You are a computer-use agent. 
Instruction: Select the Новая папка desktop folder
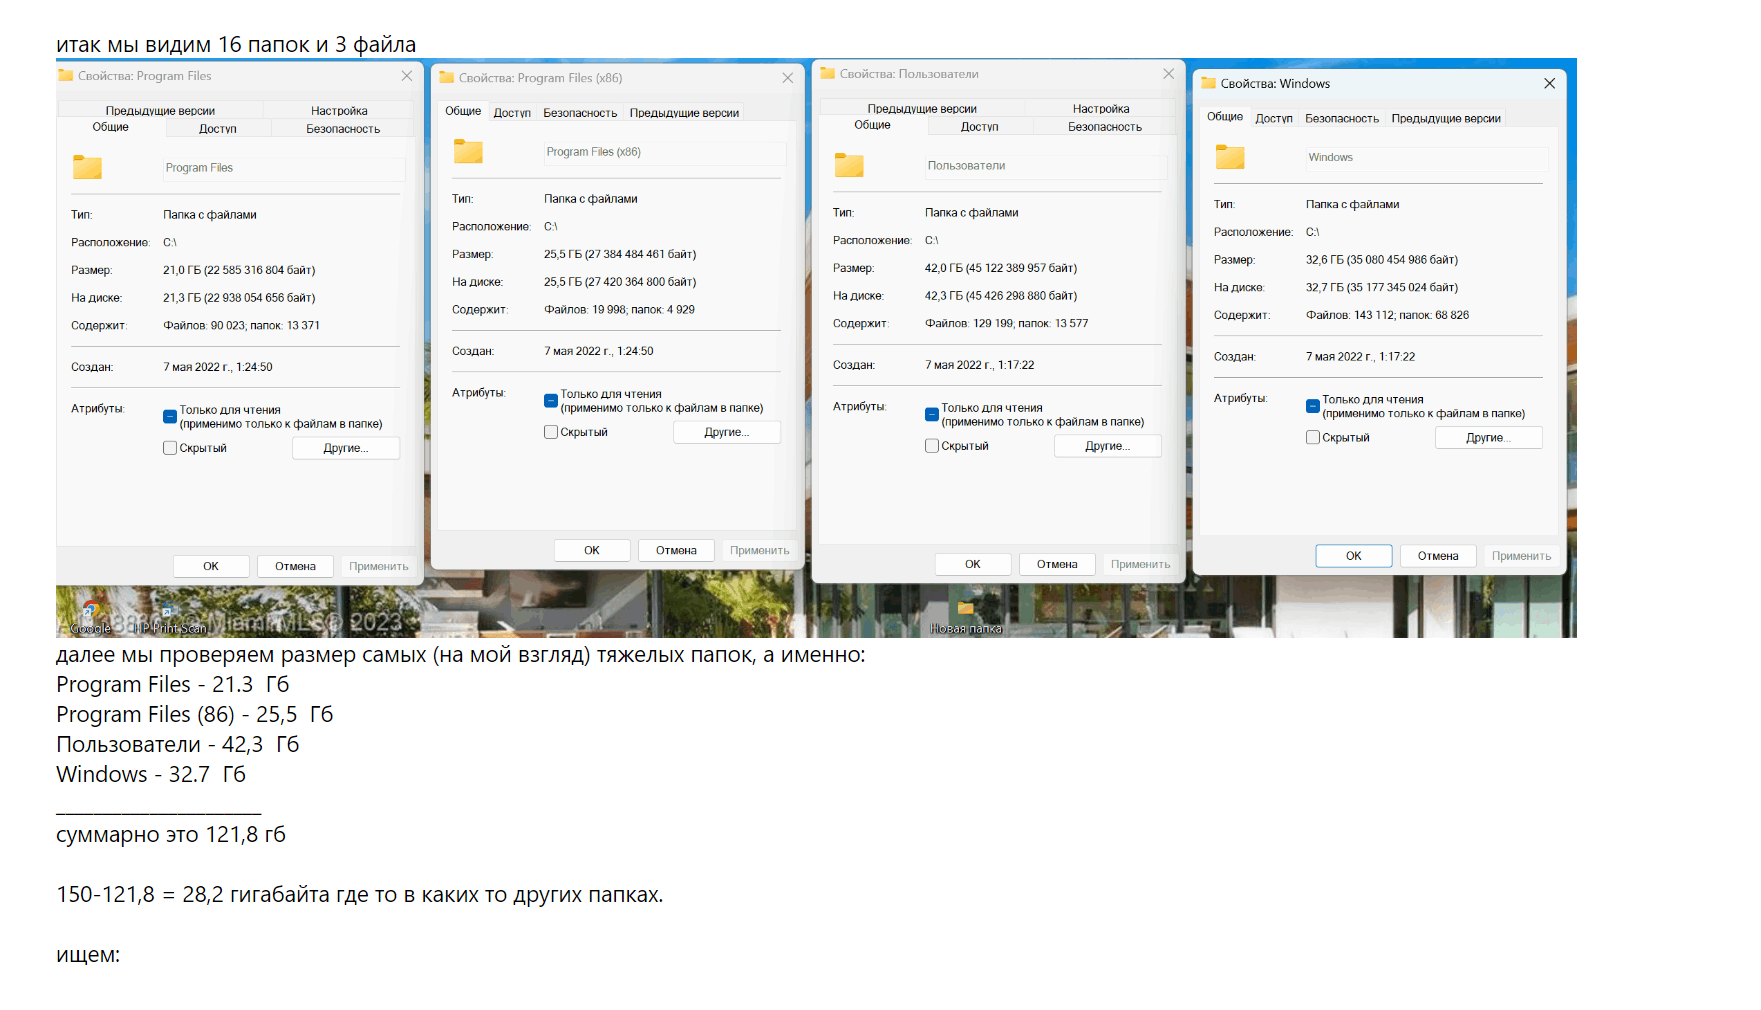pyautogui.click(x=966, y=619)
